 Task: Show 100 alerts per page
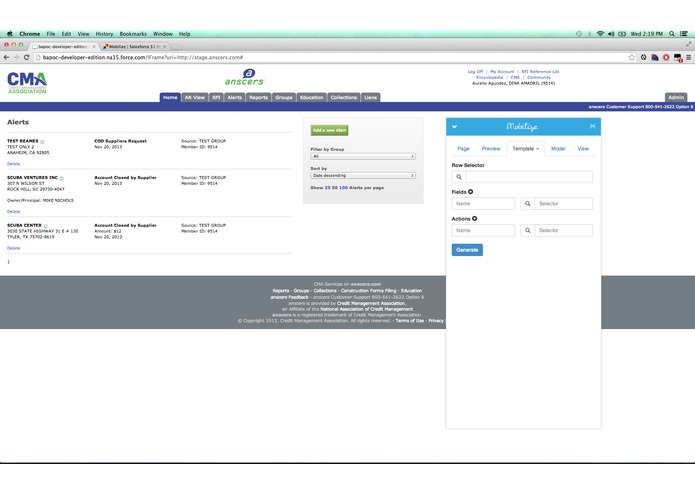(344, 188)
